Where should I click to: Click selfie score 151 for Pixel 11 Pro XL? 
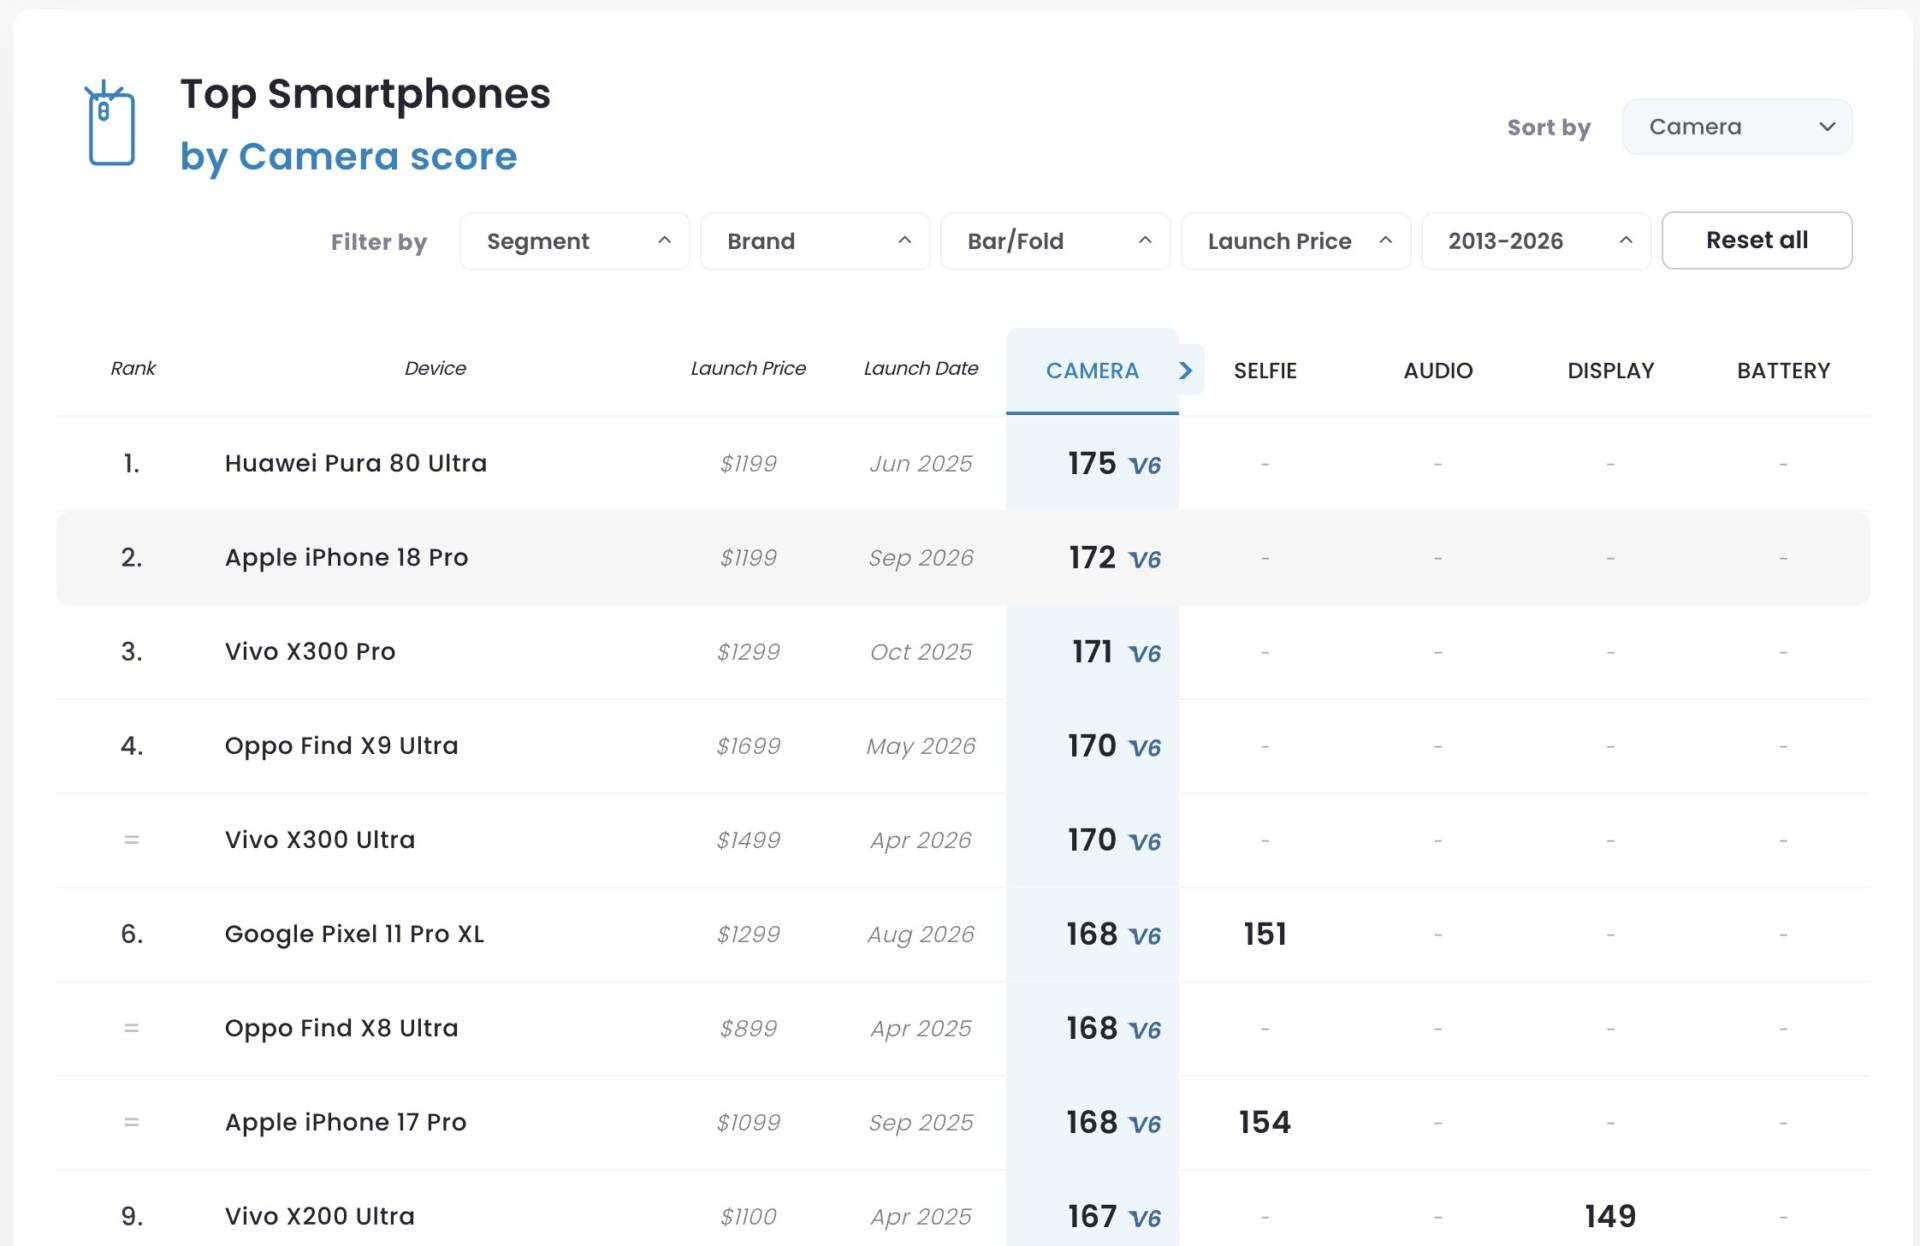(x=1265, y=934)
